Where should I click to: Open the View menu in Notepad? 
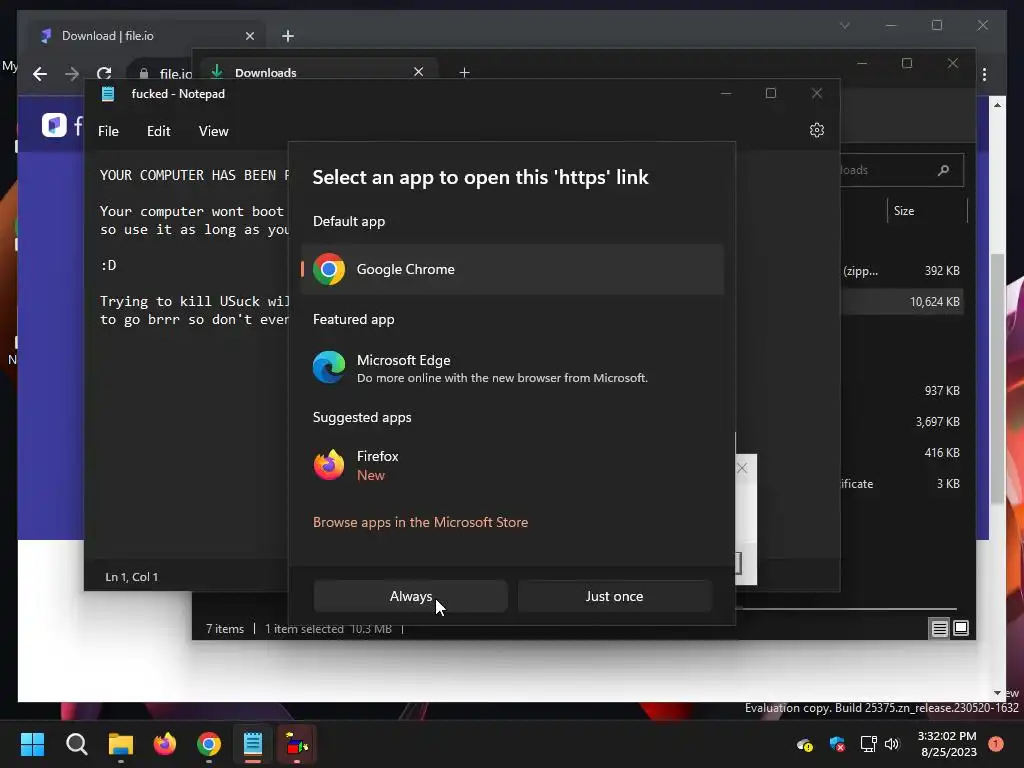214,131
